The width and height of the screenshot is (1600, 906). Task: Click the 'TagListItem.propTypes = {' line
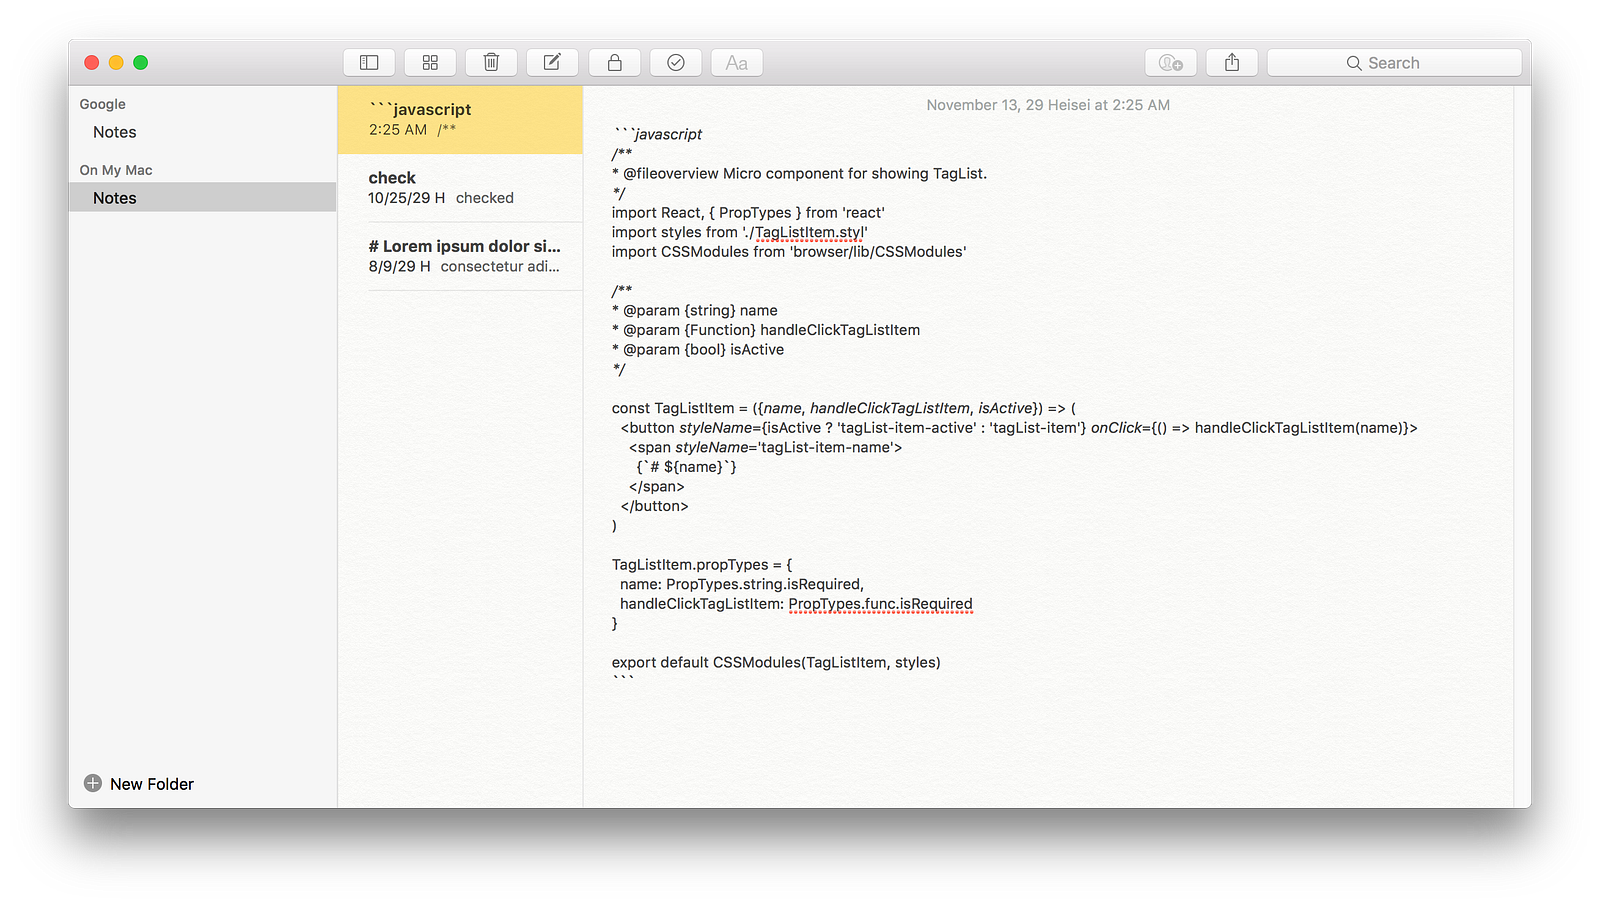pyautogui.click(x=702, y=565)
